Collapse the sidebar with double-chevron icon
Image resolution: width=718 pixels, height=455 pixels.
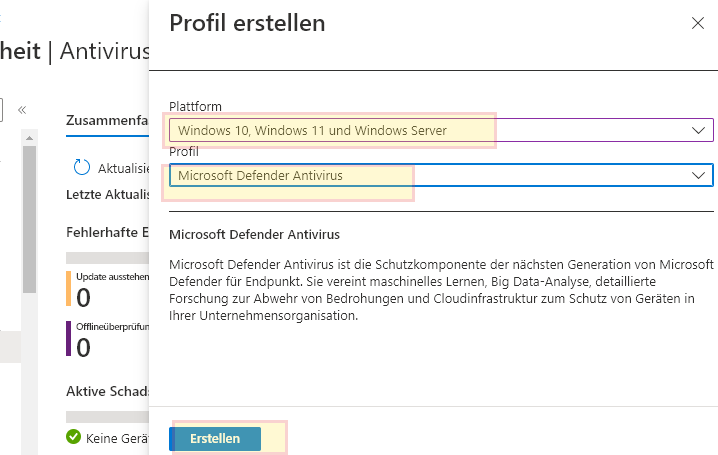(22, 110)
